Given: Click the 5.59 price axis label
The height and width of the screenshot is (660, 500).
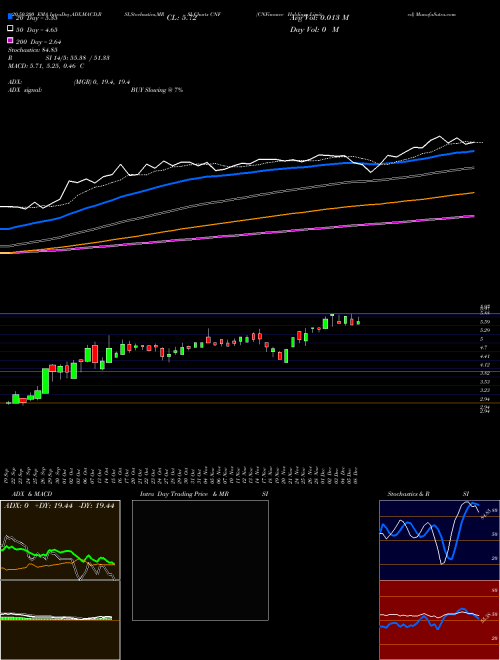Looking at the screenshot, I should coord(484,322).
